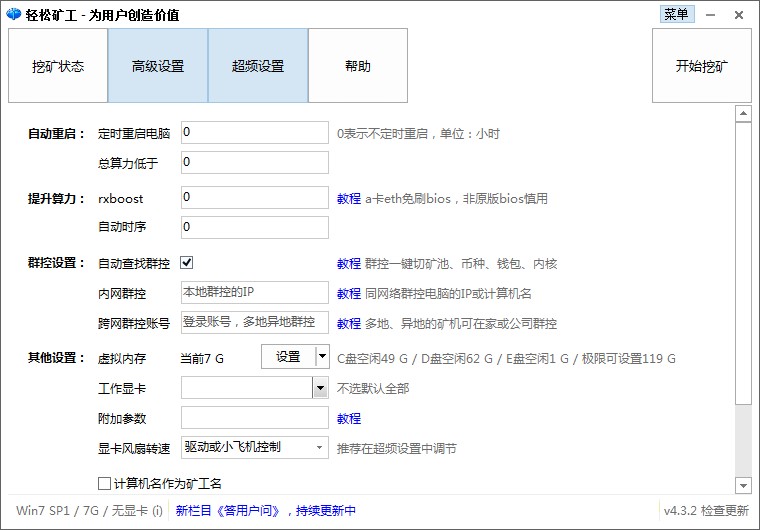Check the 计算机名作为矿工名 checkbox
Image resolution: width=760 pixels, height=530 pixels.
point(104,483)
